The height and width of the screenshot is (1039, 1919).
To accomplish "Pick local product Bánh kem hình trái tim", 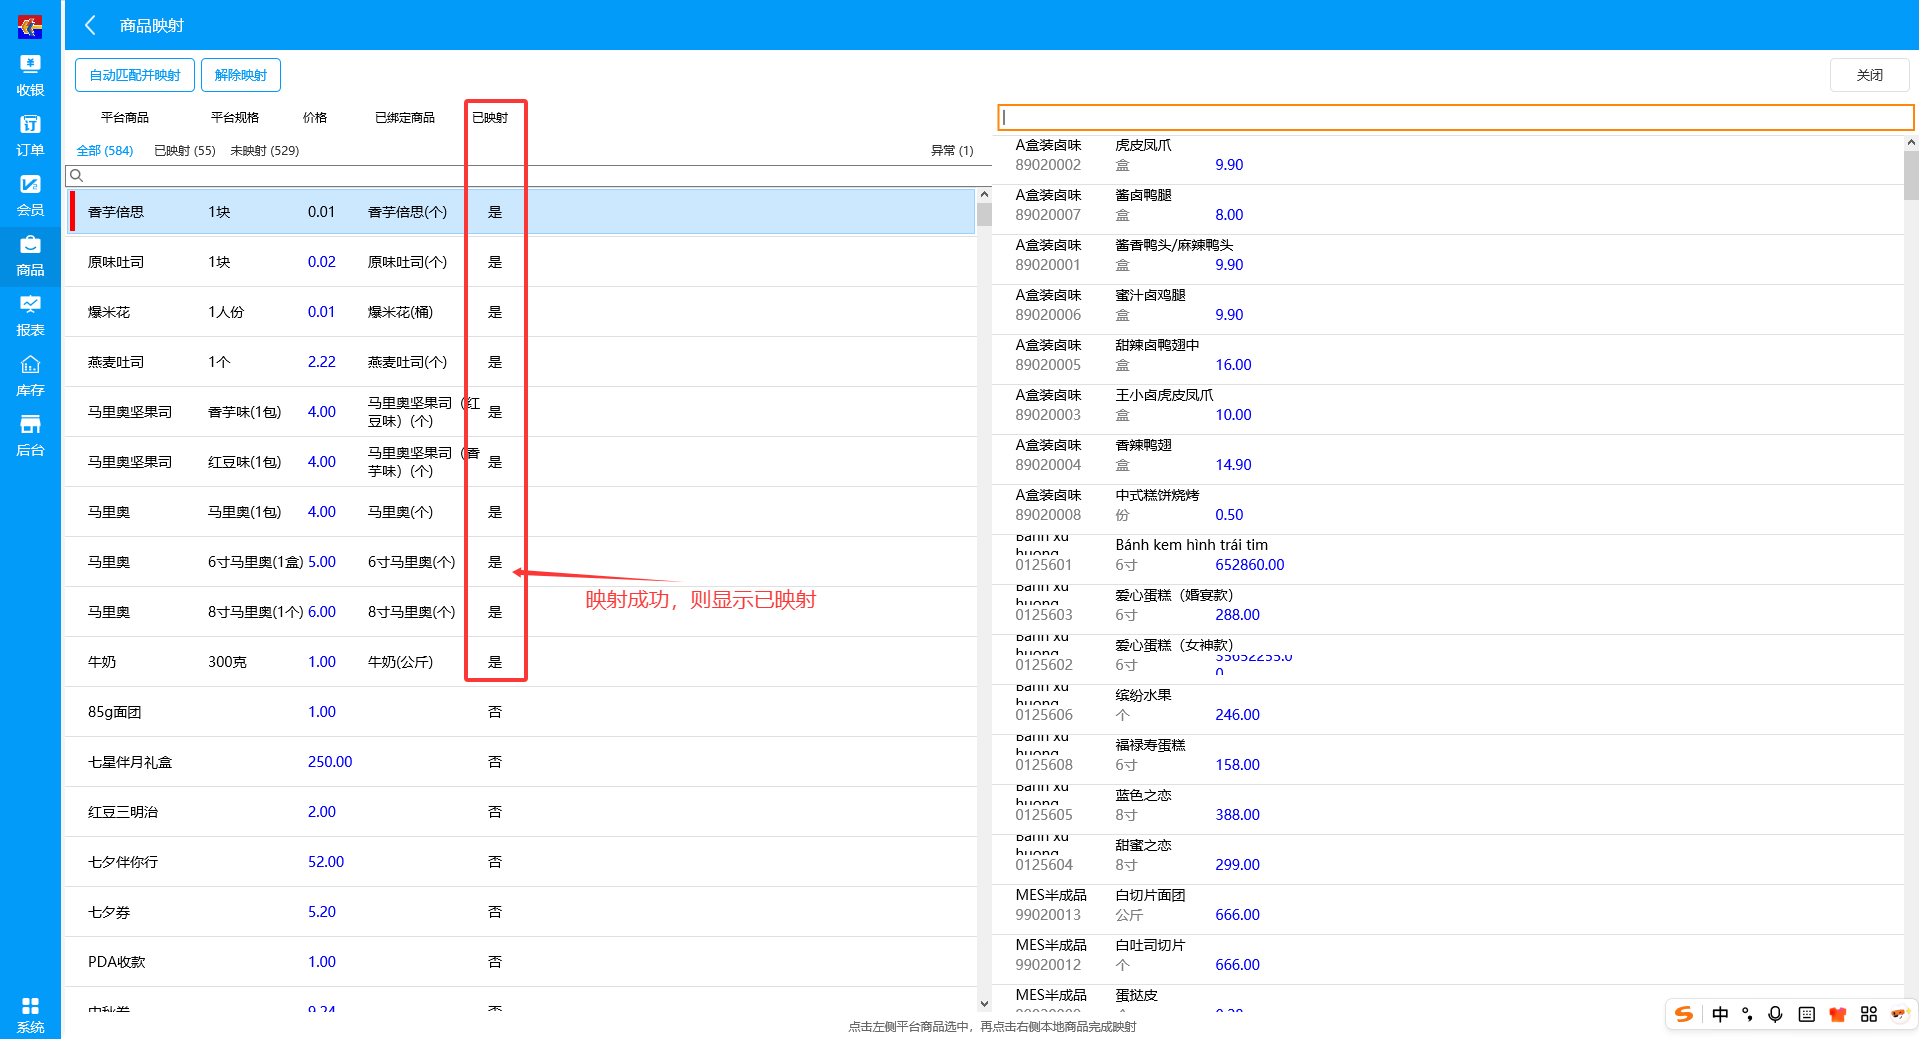I will coord(1450,560).
